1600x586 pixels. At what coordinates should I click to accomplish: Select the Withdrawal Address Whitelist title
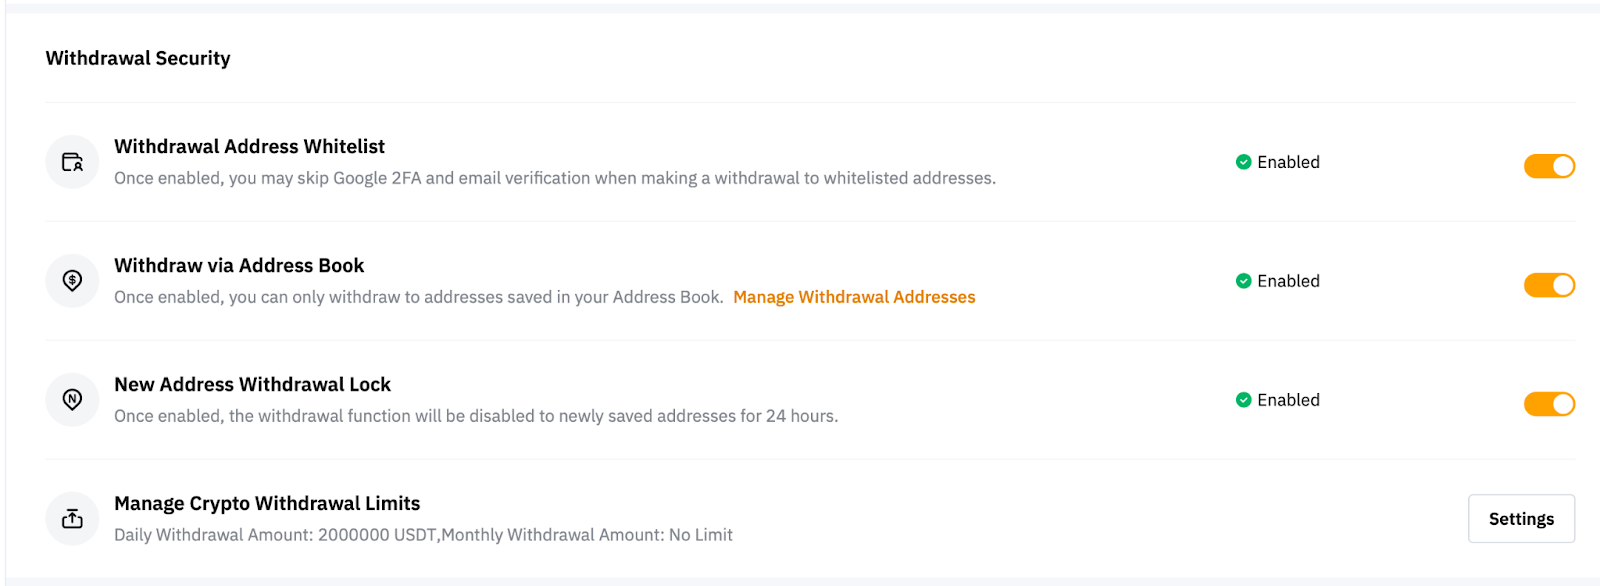click(249, 147)
